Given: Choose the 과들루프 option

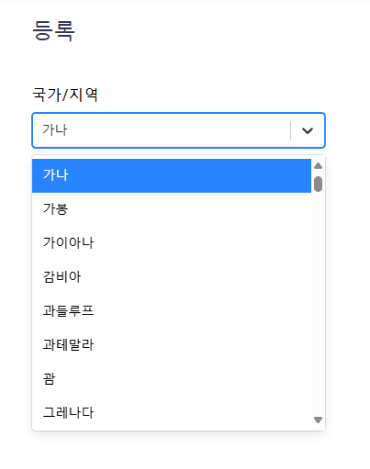Looking at the screenshot, I should tap(171, 311).
